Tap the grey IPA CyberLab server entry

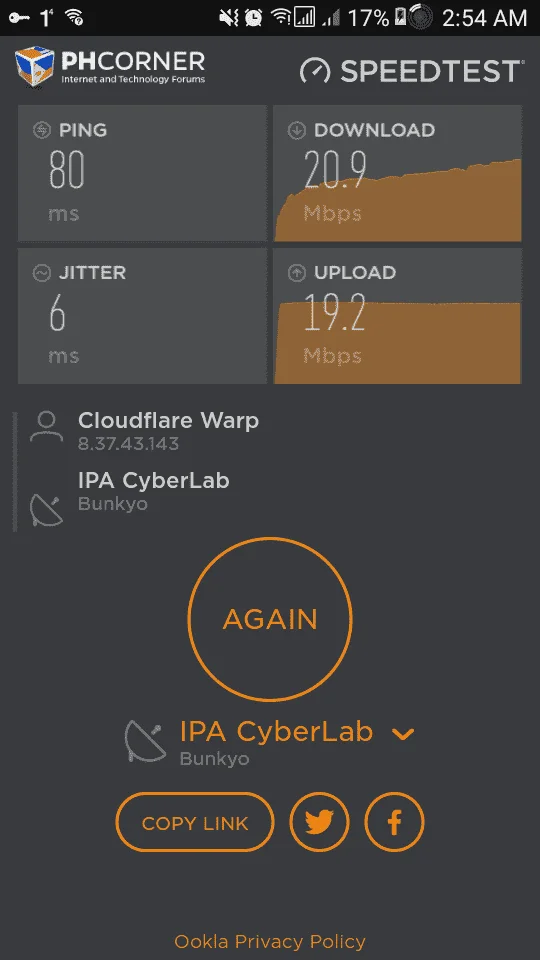pyautogui.click(x=154, y=480)
